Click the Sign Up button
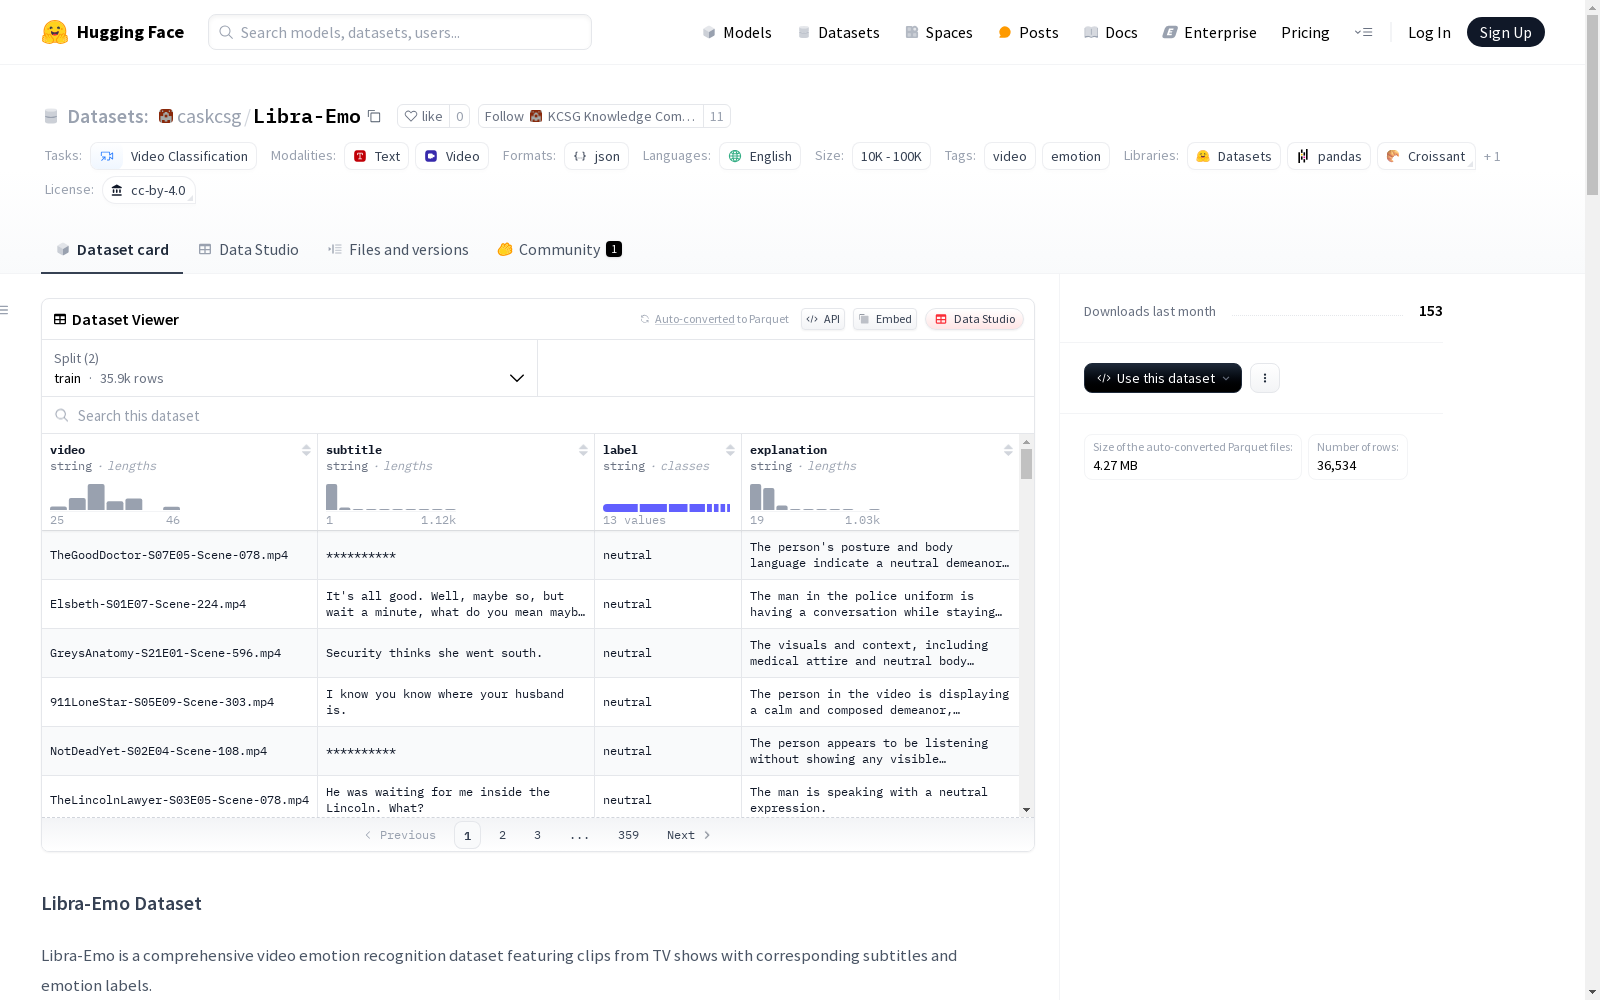The height and width of the screenshot is (1000, 1600). click(x=1505, y=32)
